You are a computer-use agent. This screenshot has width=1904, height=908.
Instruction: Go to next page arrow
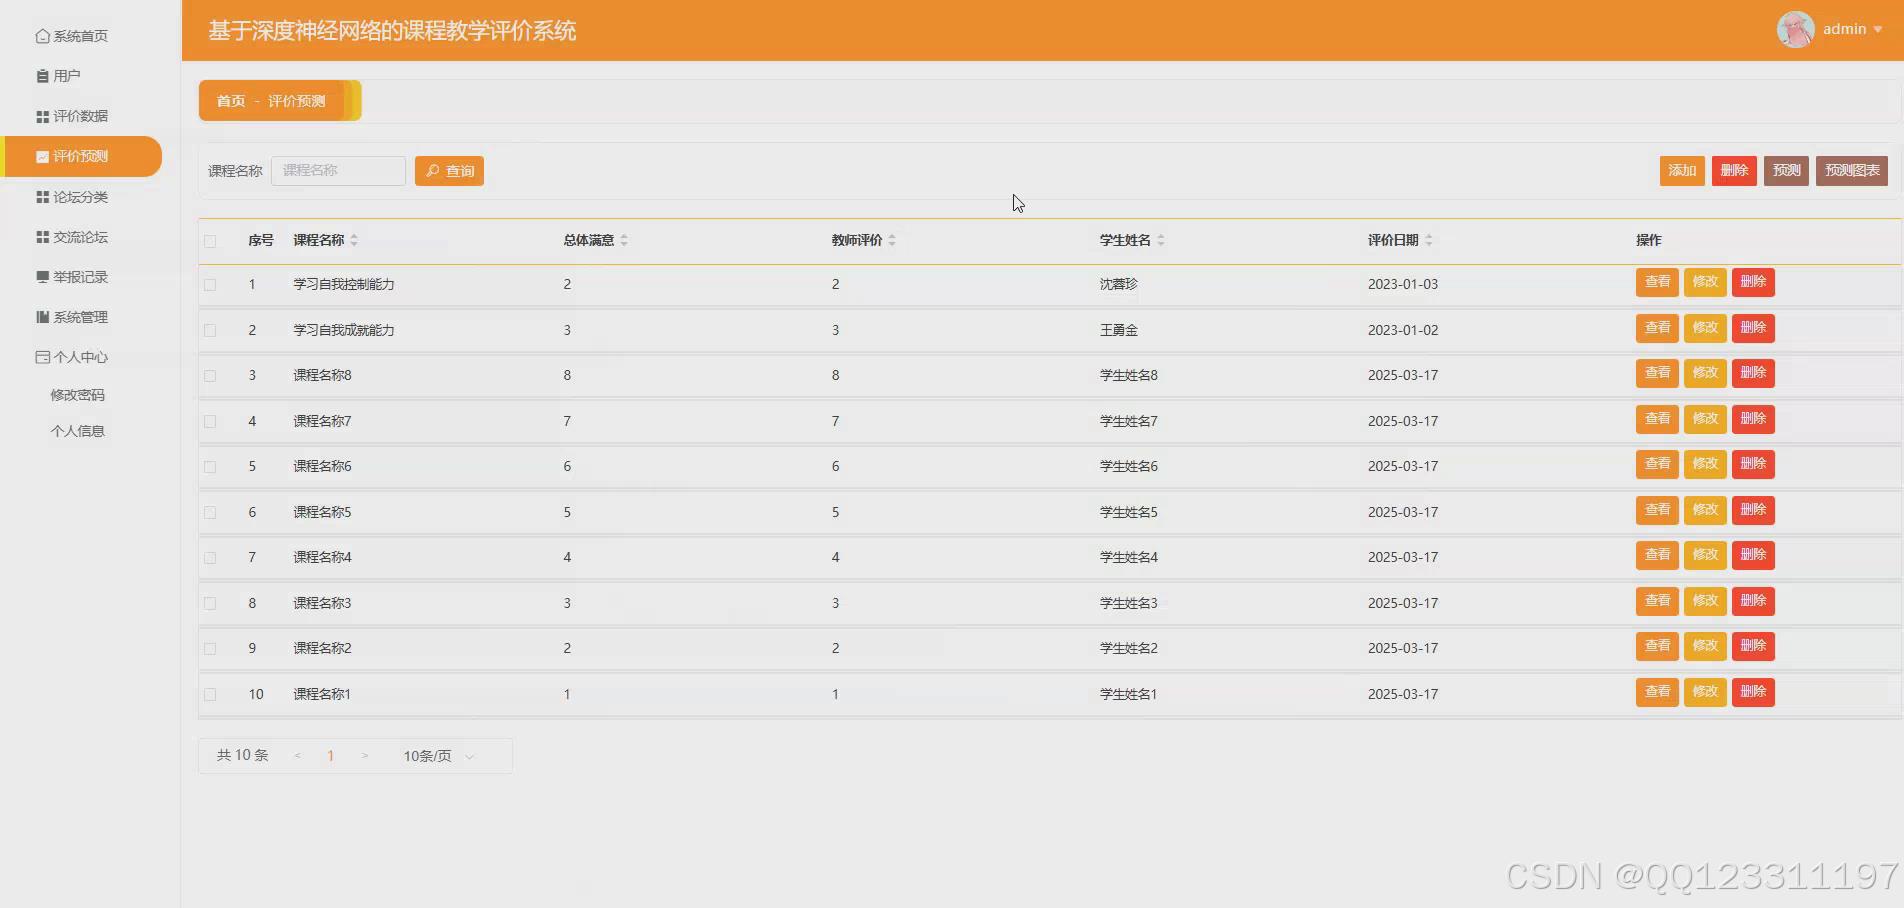pyautogui.click(x=365, y=756)
